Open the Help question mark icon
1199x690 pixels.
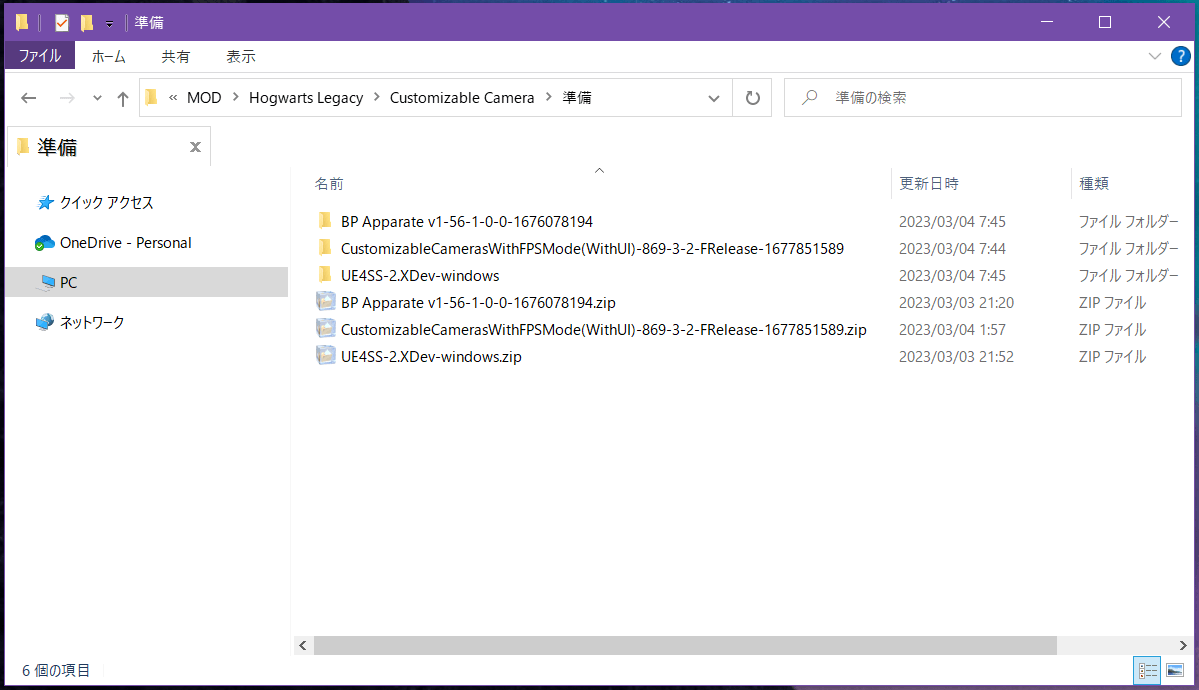pos(1181,56)
